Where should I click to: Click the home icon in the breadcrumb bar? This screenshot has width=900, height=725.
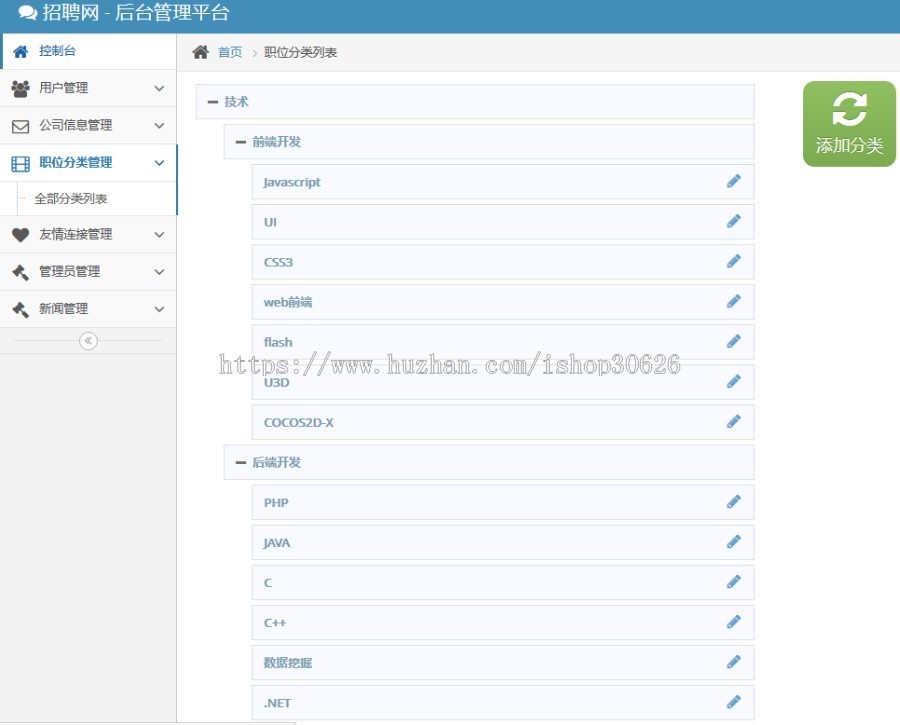pyautogui.click(x=199, y=51)
